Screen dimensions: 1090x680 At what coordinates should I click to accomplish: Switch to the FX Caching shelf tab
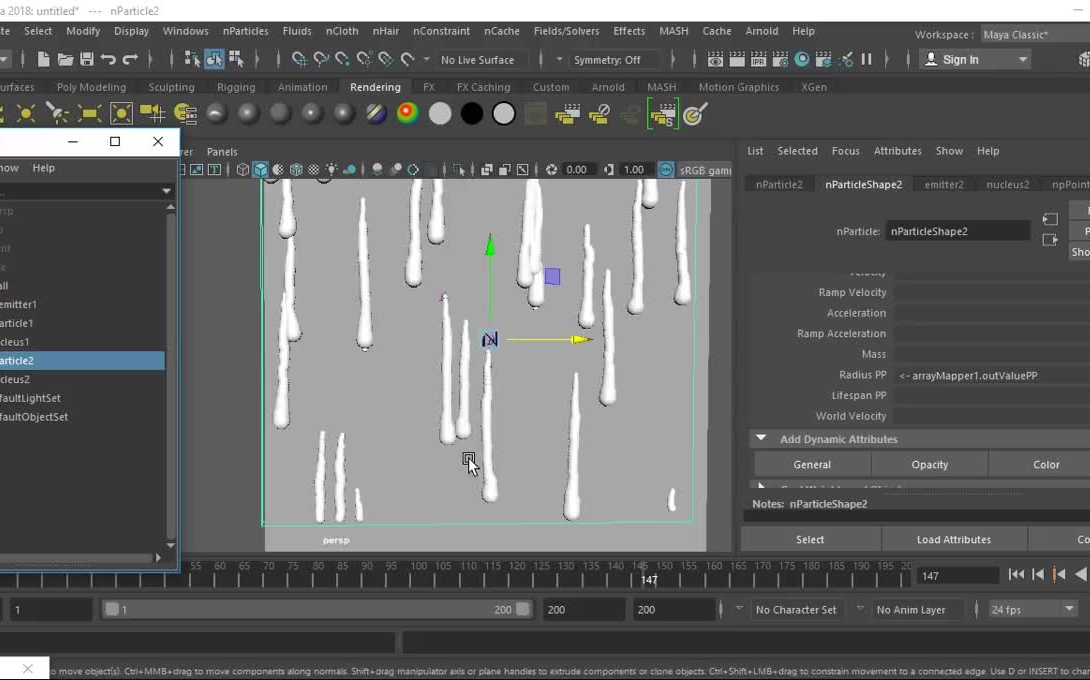(483, 87)
